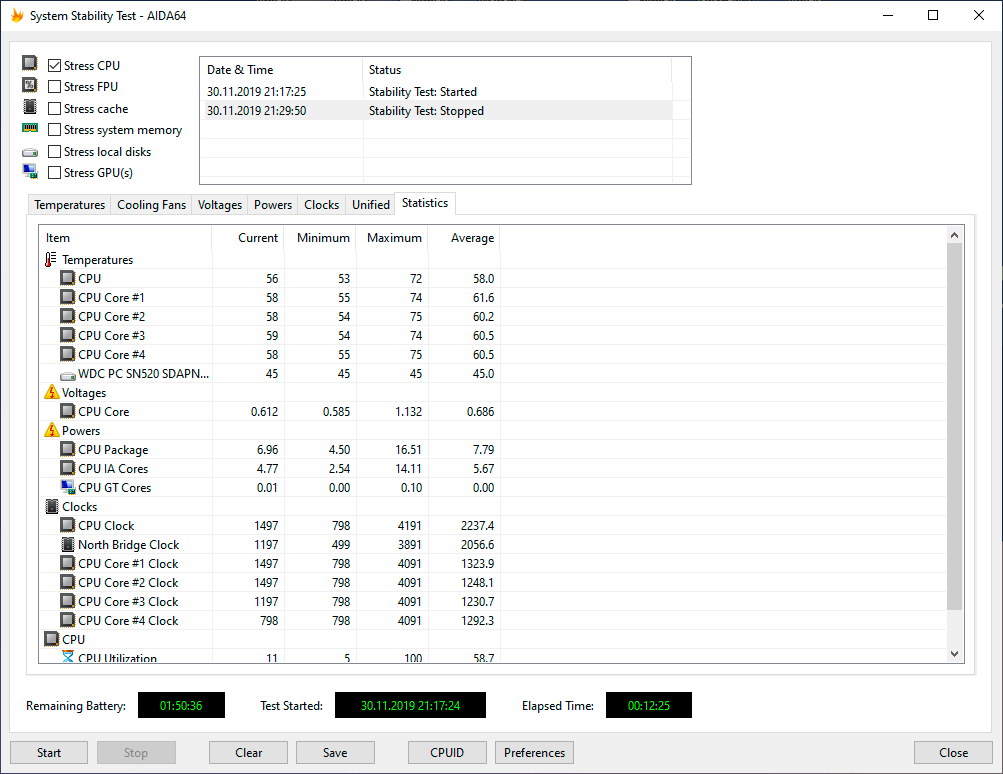Switch to the Temperatures tab
The height and width of the screenshot is (774, 1003).
[70, 205]
